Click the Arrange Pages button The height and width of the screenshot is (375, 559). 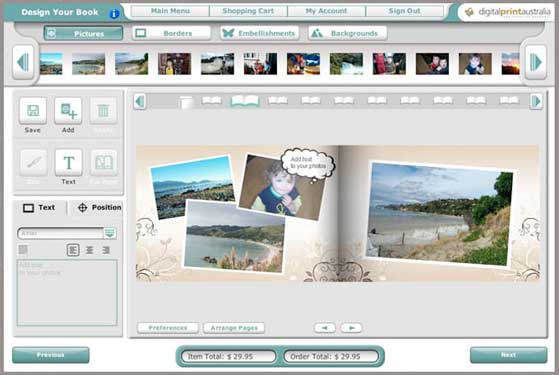pyautogui.click(x=234, y=328)
